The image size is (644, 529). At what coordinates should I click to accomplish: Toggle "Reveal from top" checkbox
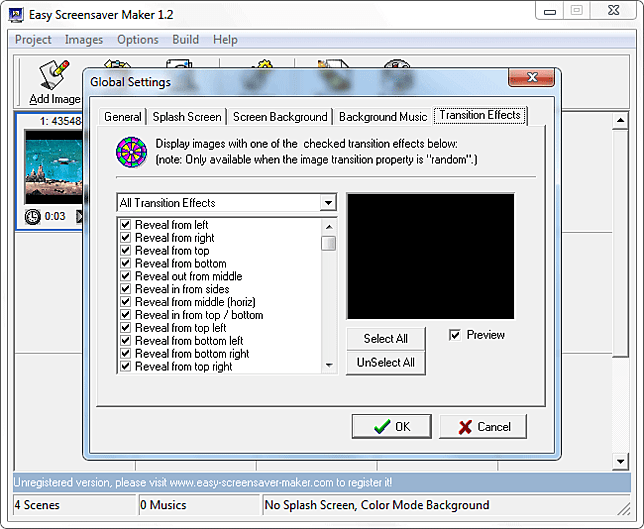pyautogui.click(x=125, y=250)
